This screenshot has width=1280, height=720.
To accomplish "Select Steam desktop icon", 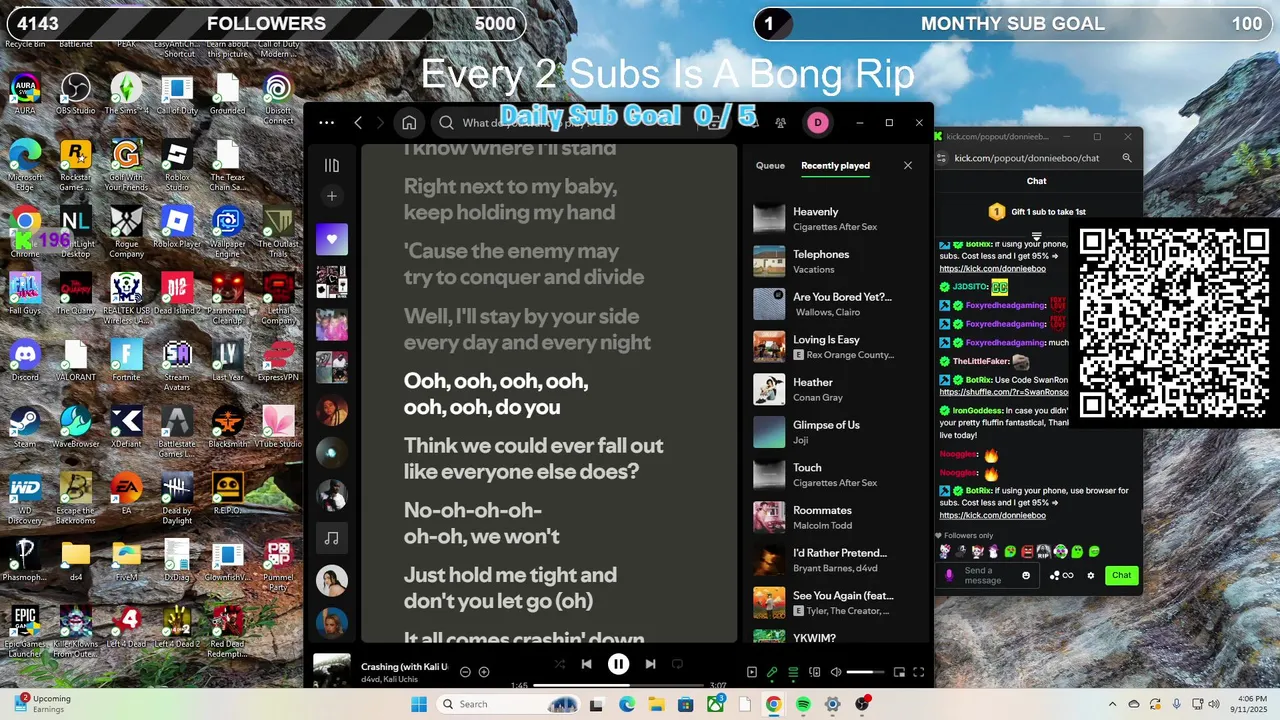I will click(25, 426).
